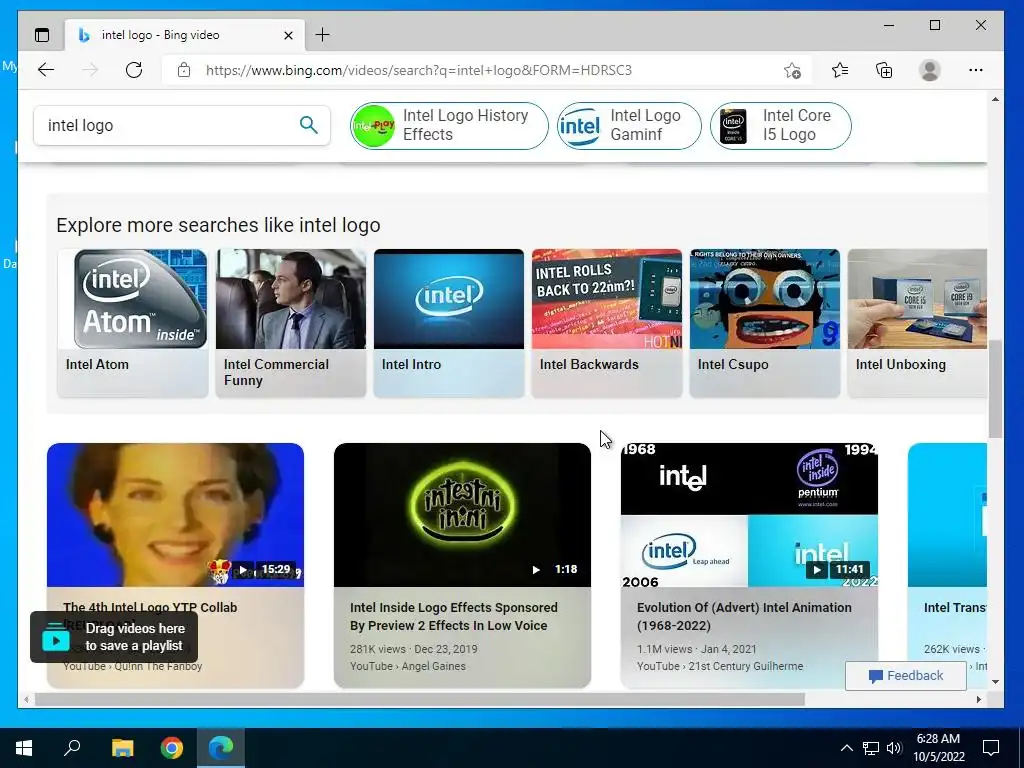Select the Intel Logo History Effects suggestion
1024x768 pixels.
tap(449, 125)
